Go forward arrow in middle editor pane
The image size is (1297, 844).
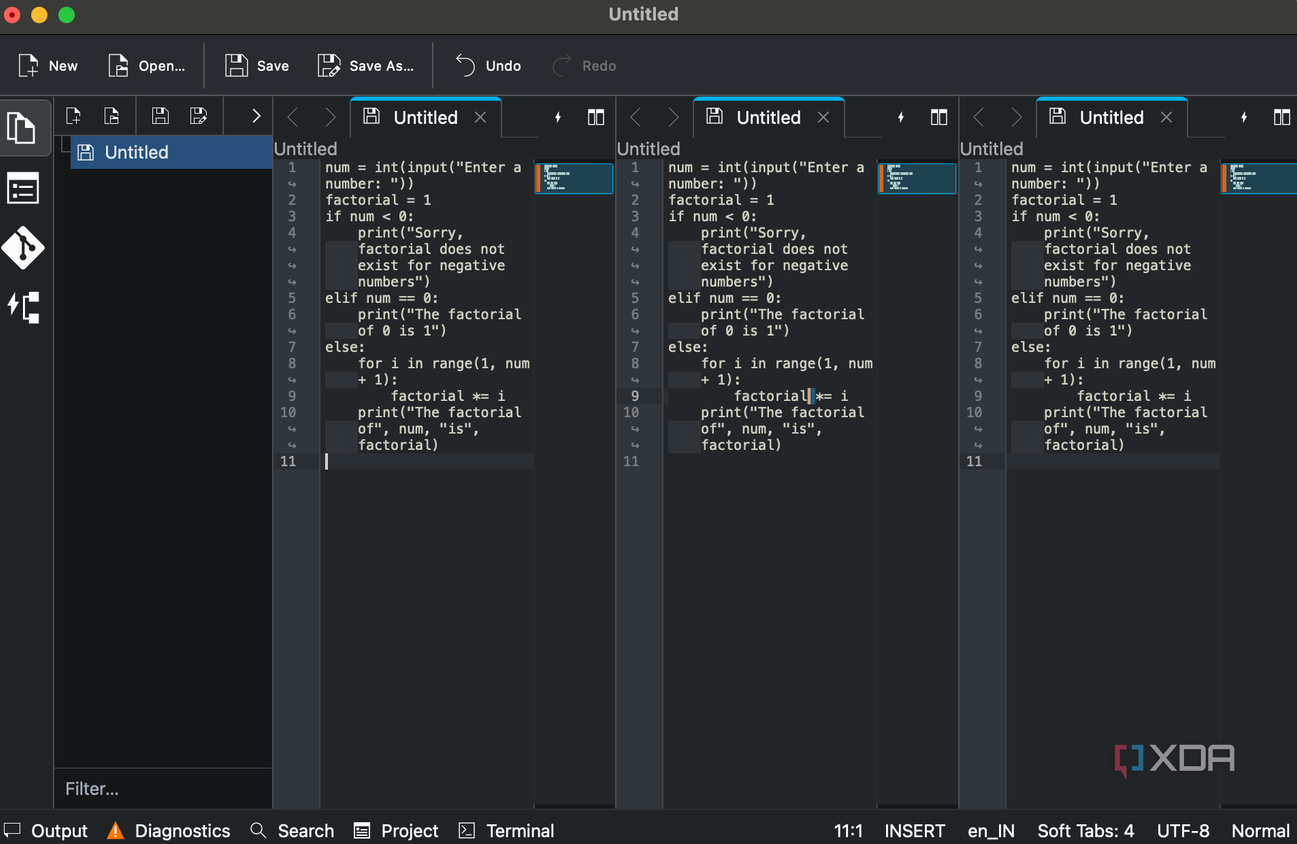(x=672, y=118)
